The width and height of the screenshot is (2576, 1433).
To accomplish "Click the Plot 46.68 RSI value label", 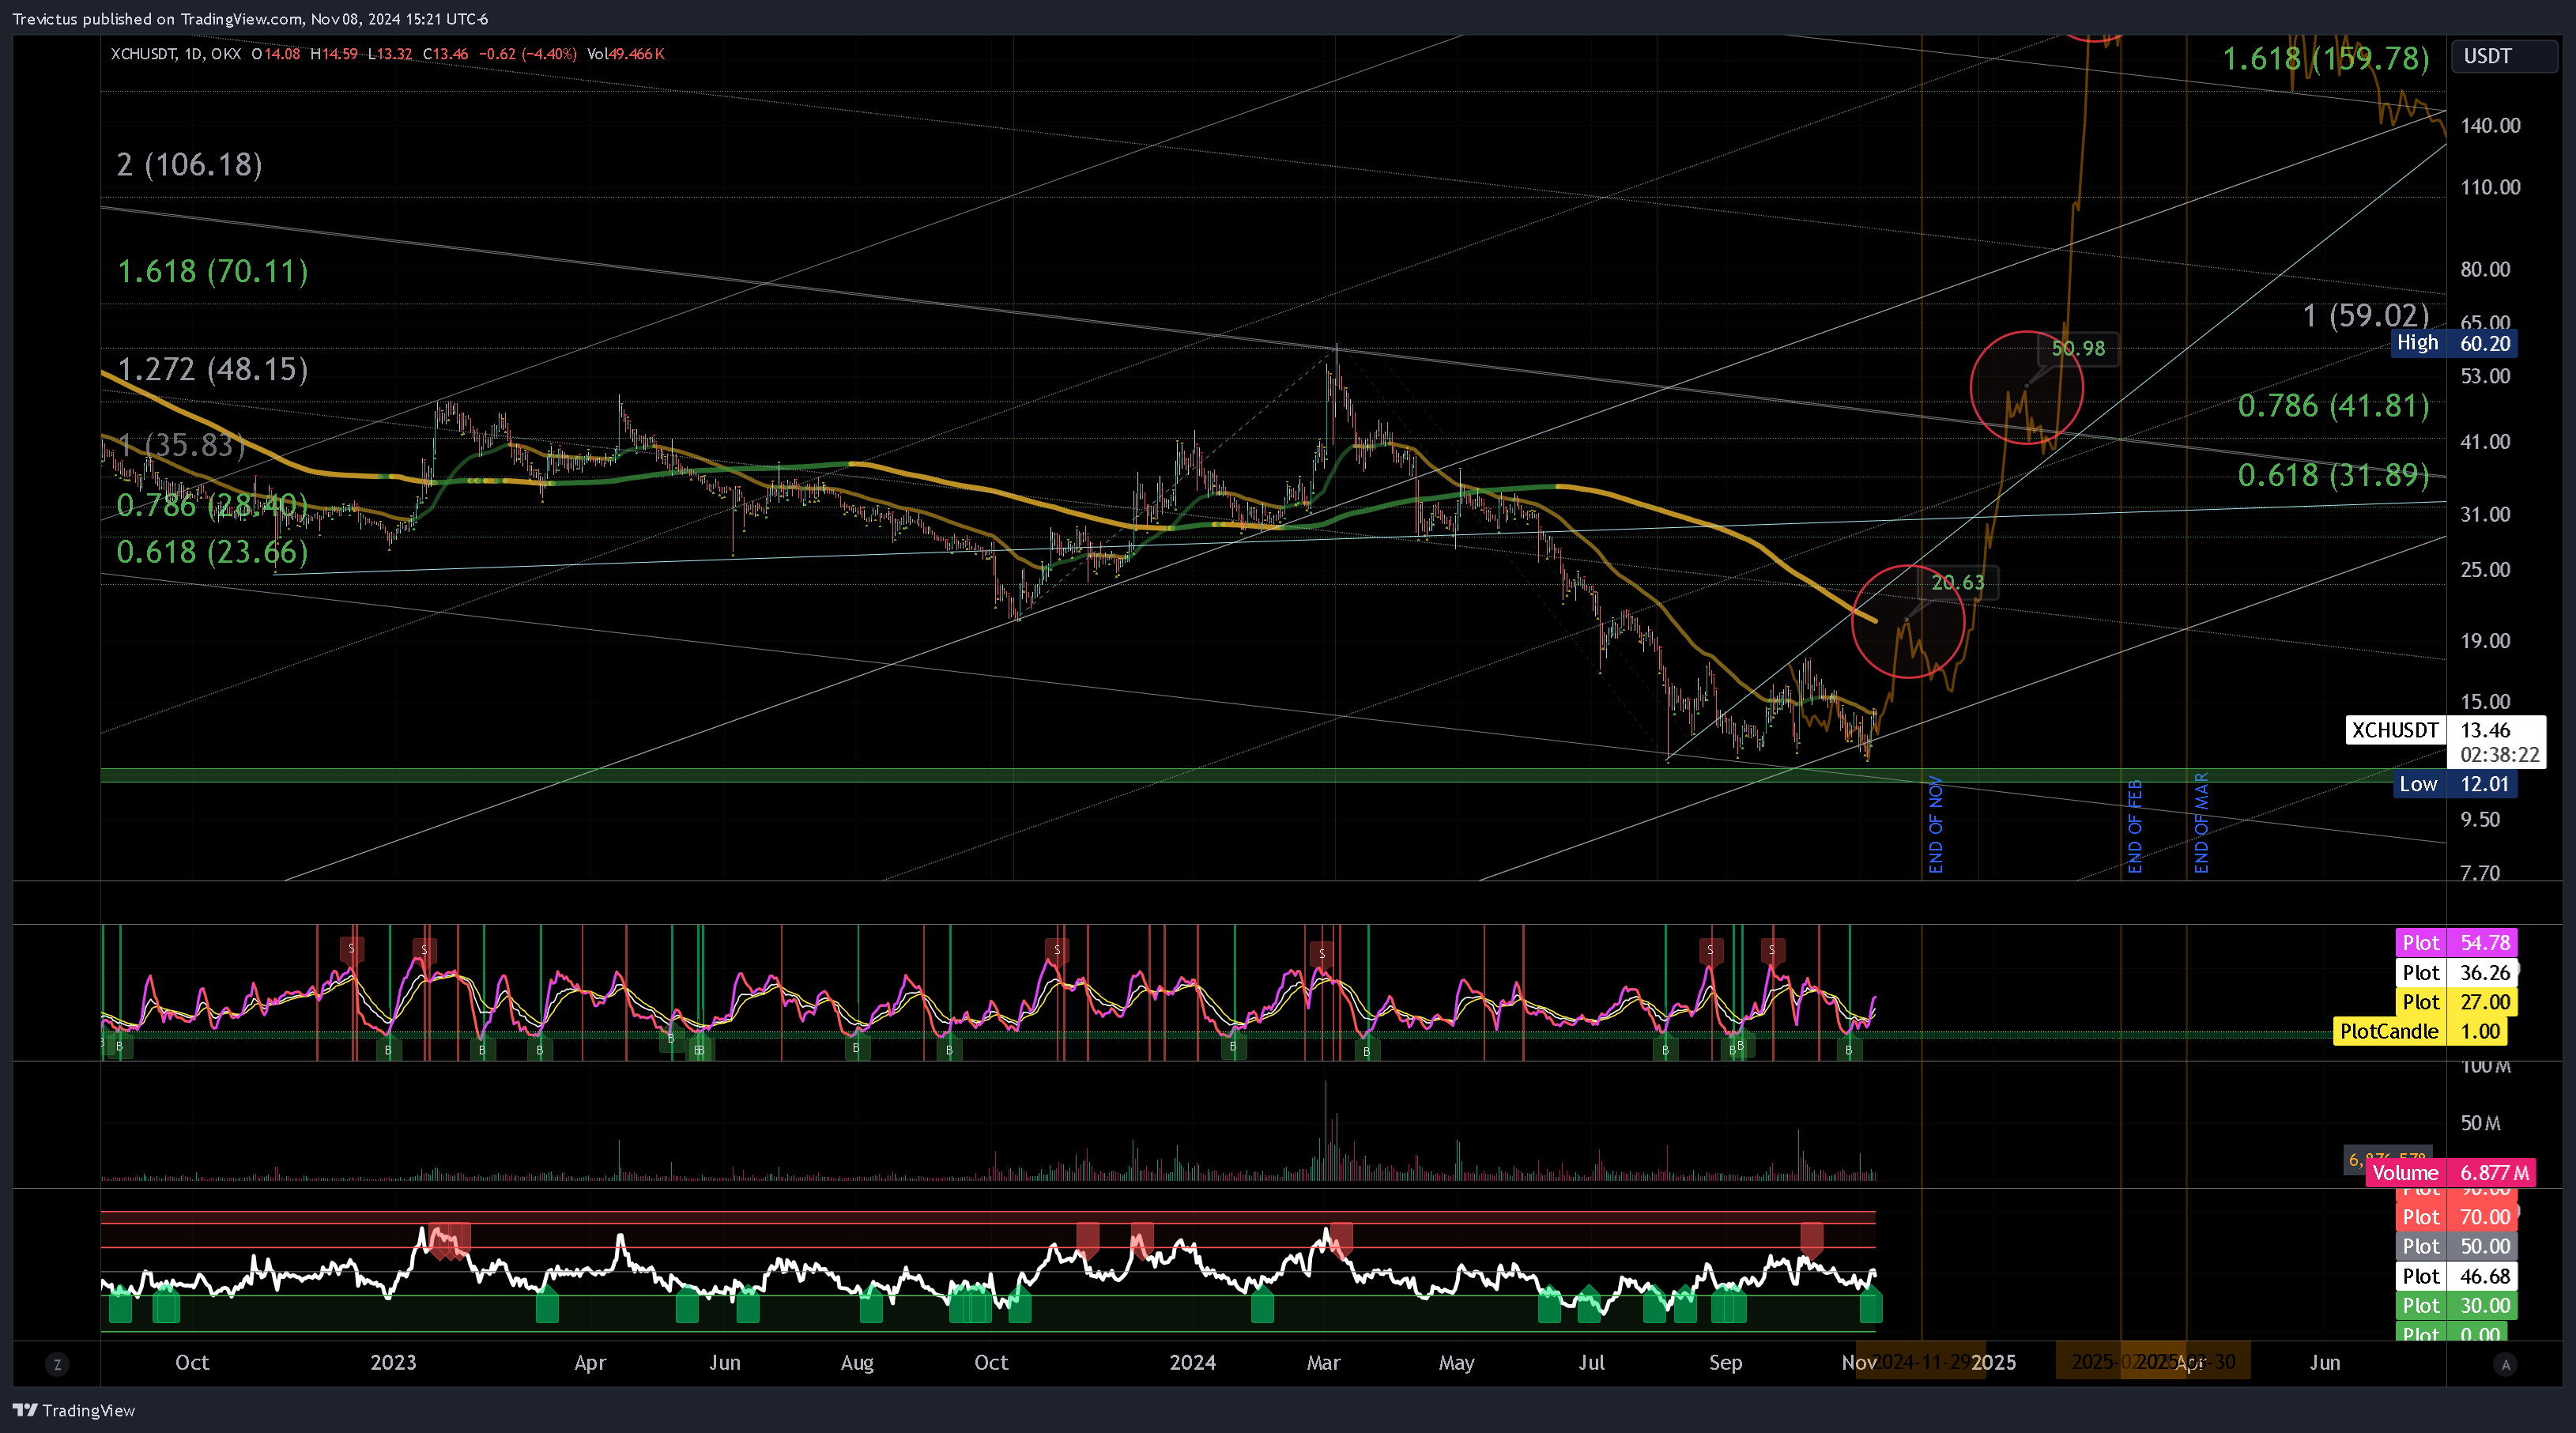I will pyautogui.click(x=2455, y=1276).
